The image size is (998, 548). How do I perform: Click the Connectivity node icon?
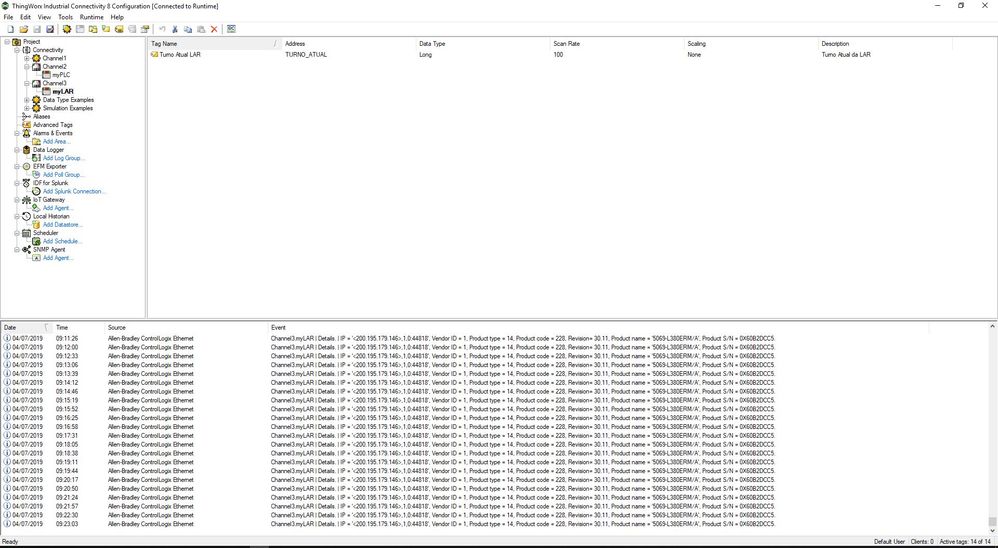coord(26,50)
